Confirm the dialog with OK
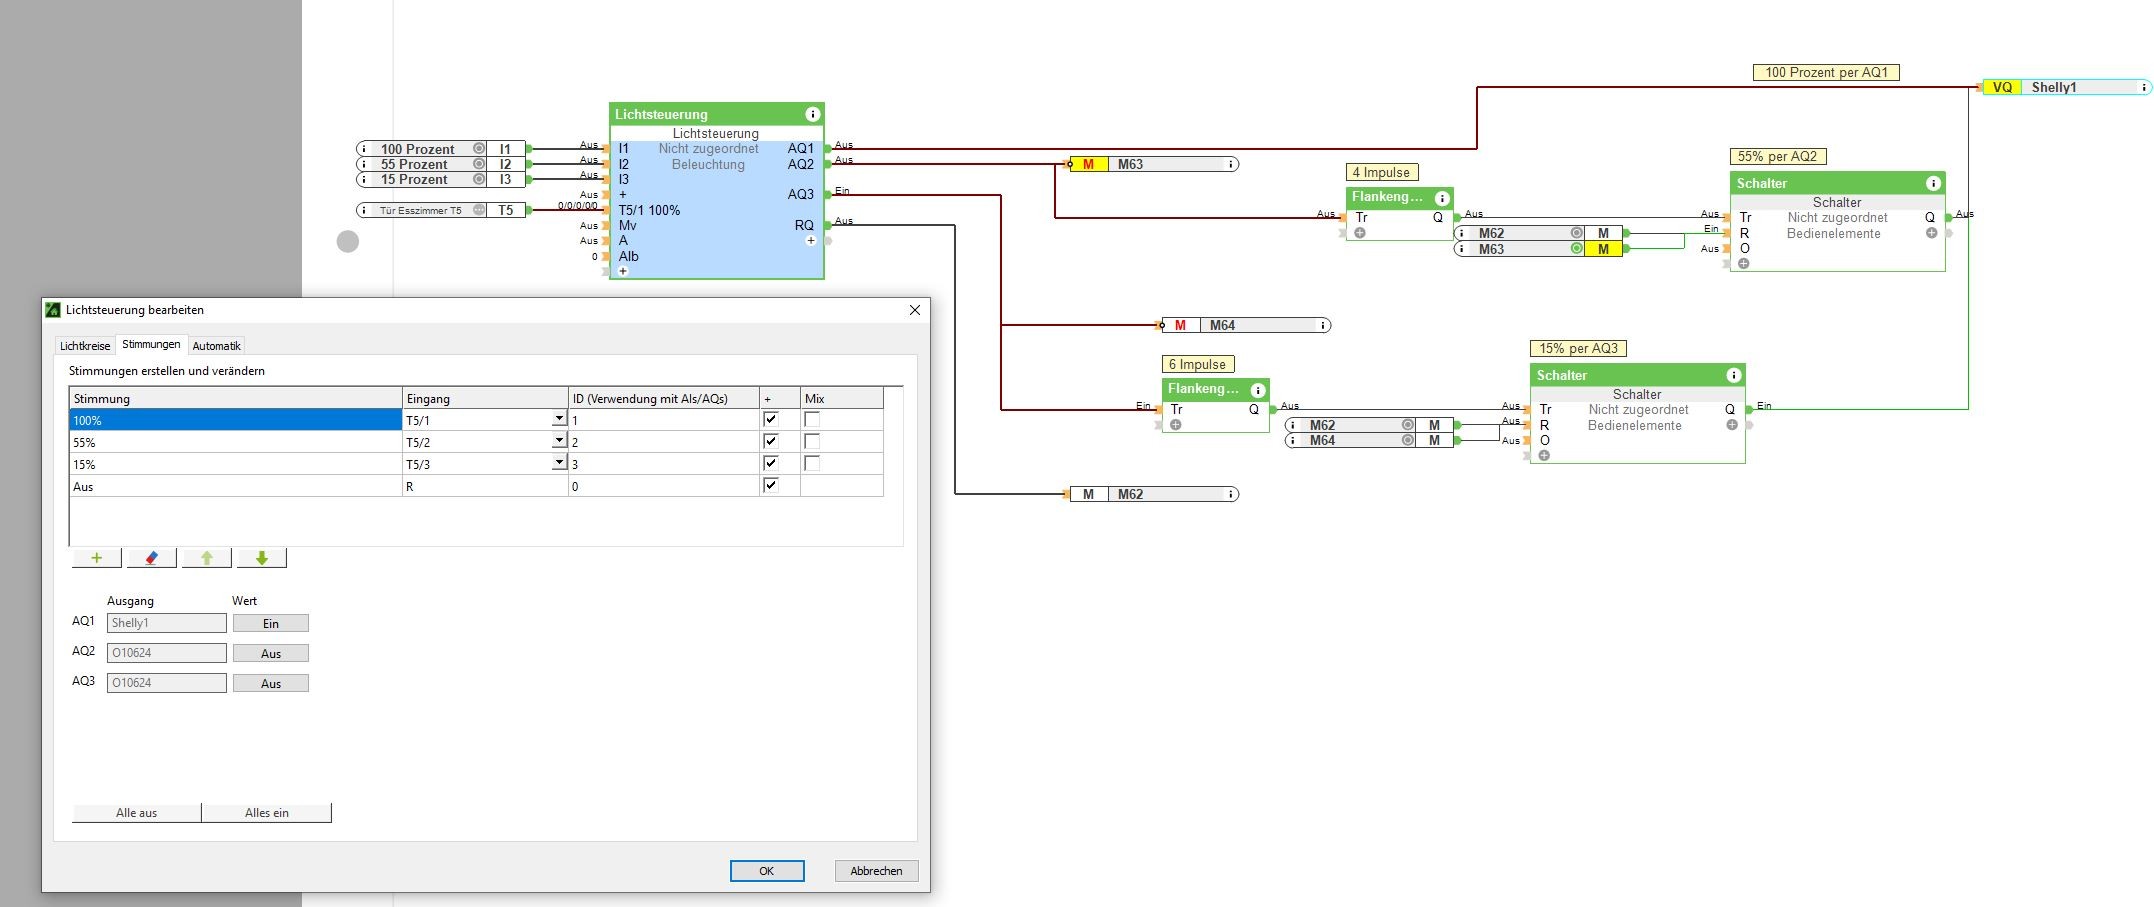 [x=766, y=871]
